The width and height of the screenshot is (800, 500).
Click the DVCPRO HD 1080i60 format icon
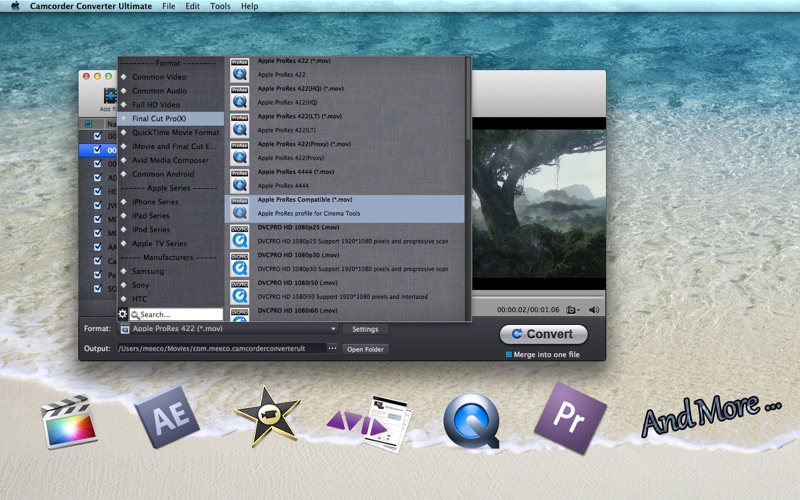click(x=239, y=314)
